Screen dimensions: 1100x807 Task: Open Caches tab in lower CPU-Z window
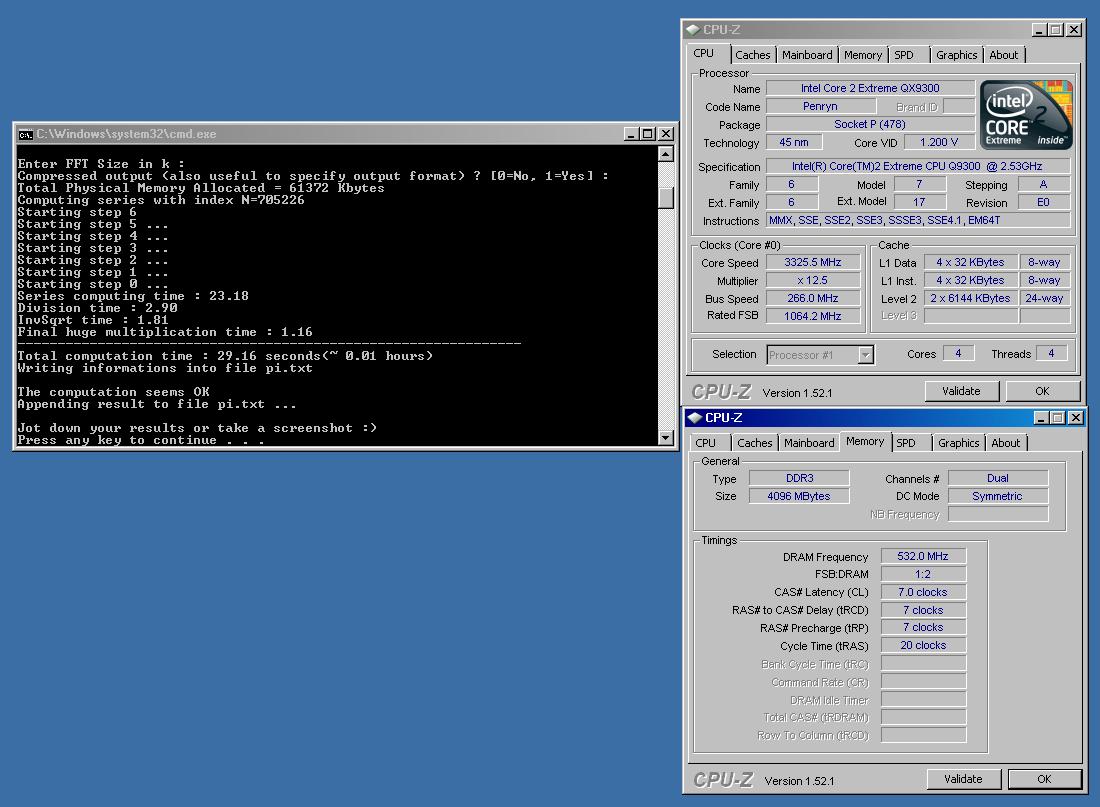(754, 443)
